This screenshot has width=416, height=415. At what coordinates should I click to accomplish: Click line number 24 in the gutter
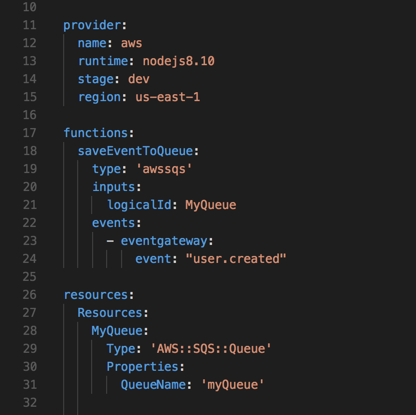pyautogui.click(x=29, y=259)
